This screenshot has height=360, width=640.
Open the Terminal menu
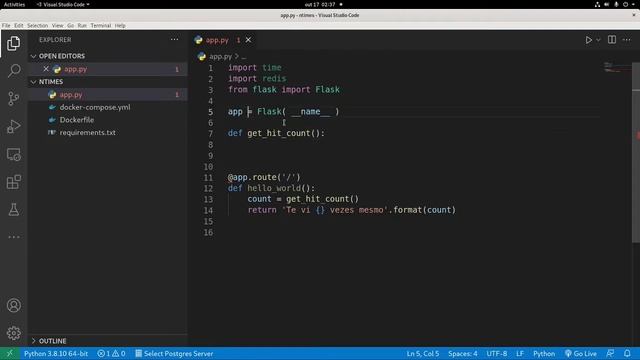click(x=101, y=25)
